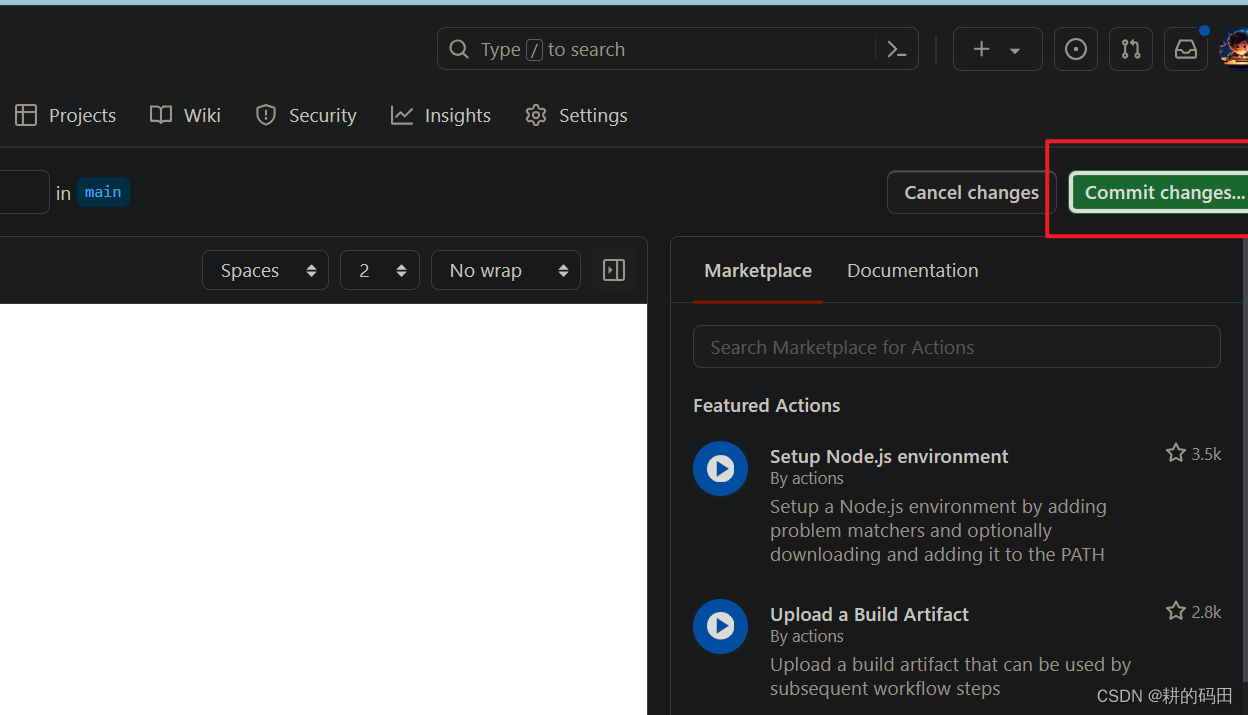Click the Wiki book icon
The image size is (1248, 715).
pos(161,115)
